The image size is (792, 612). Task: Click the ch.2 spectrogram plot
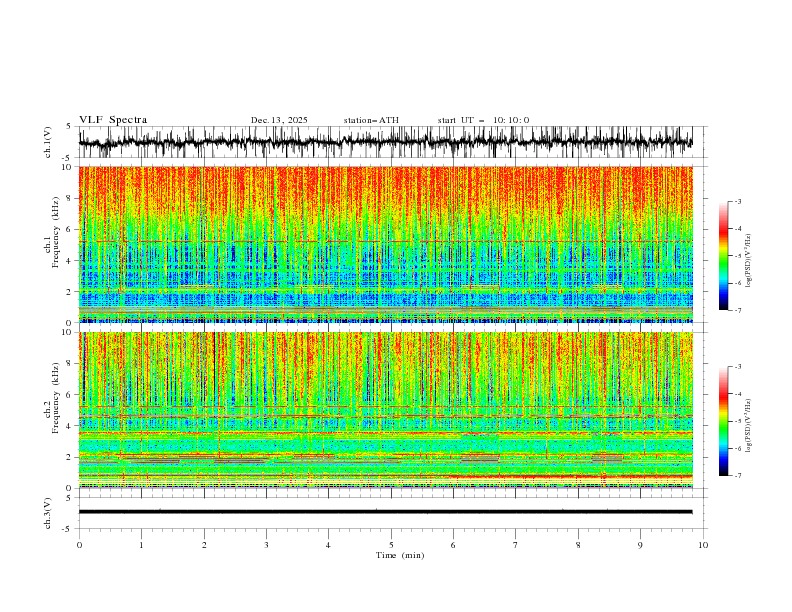(x=385, y=410)
